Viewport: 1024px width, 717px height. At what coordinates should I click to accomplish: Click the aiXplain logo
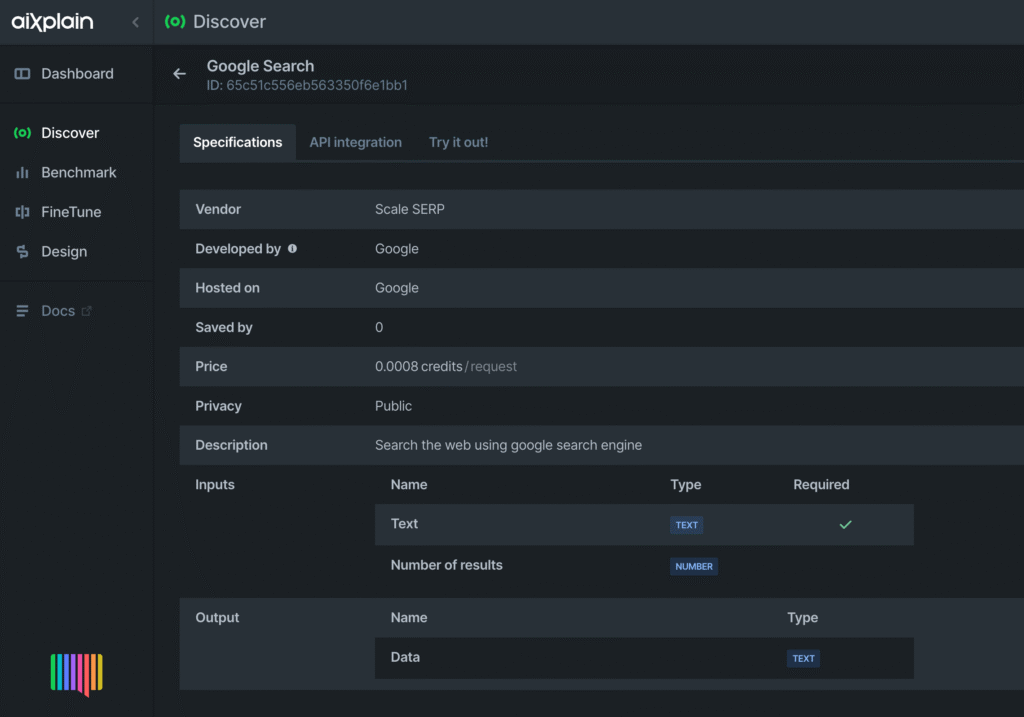[52, 22]
